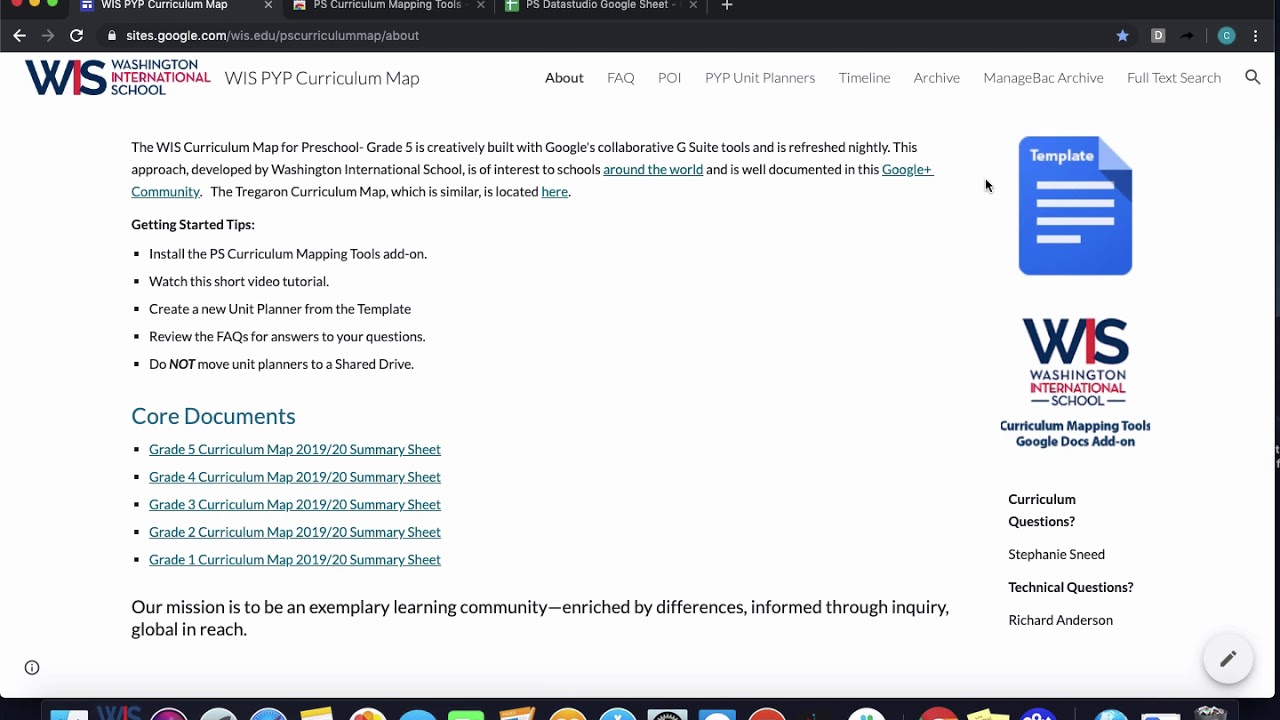Viewport: 1280px width, 720px height.
Task: Click the edit pencil button
Action: pyautogui.click(x=1228, y=658)
